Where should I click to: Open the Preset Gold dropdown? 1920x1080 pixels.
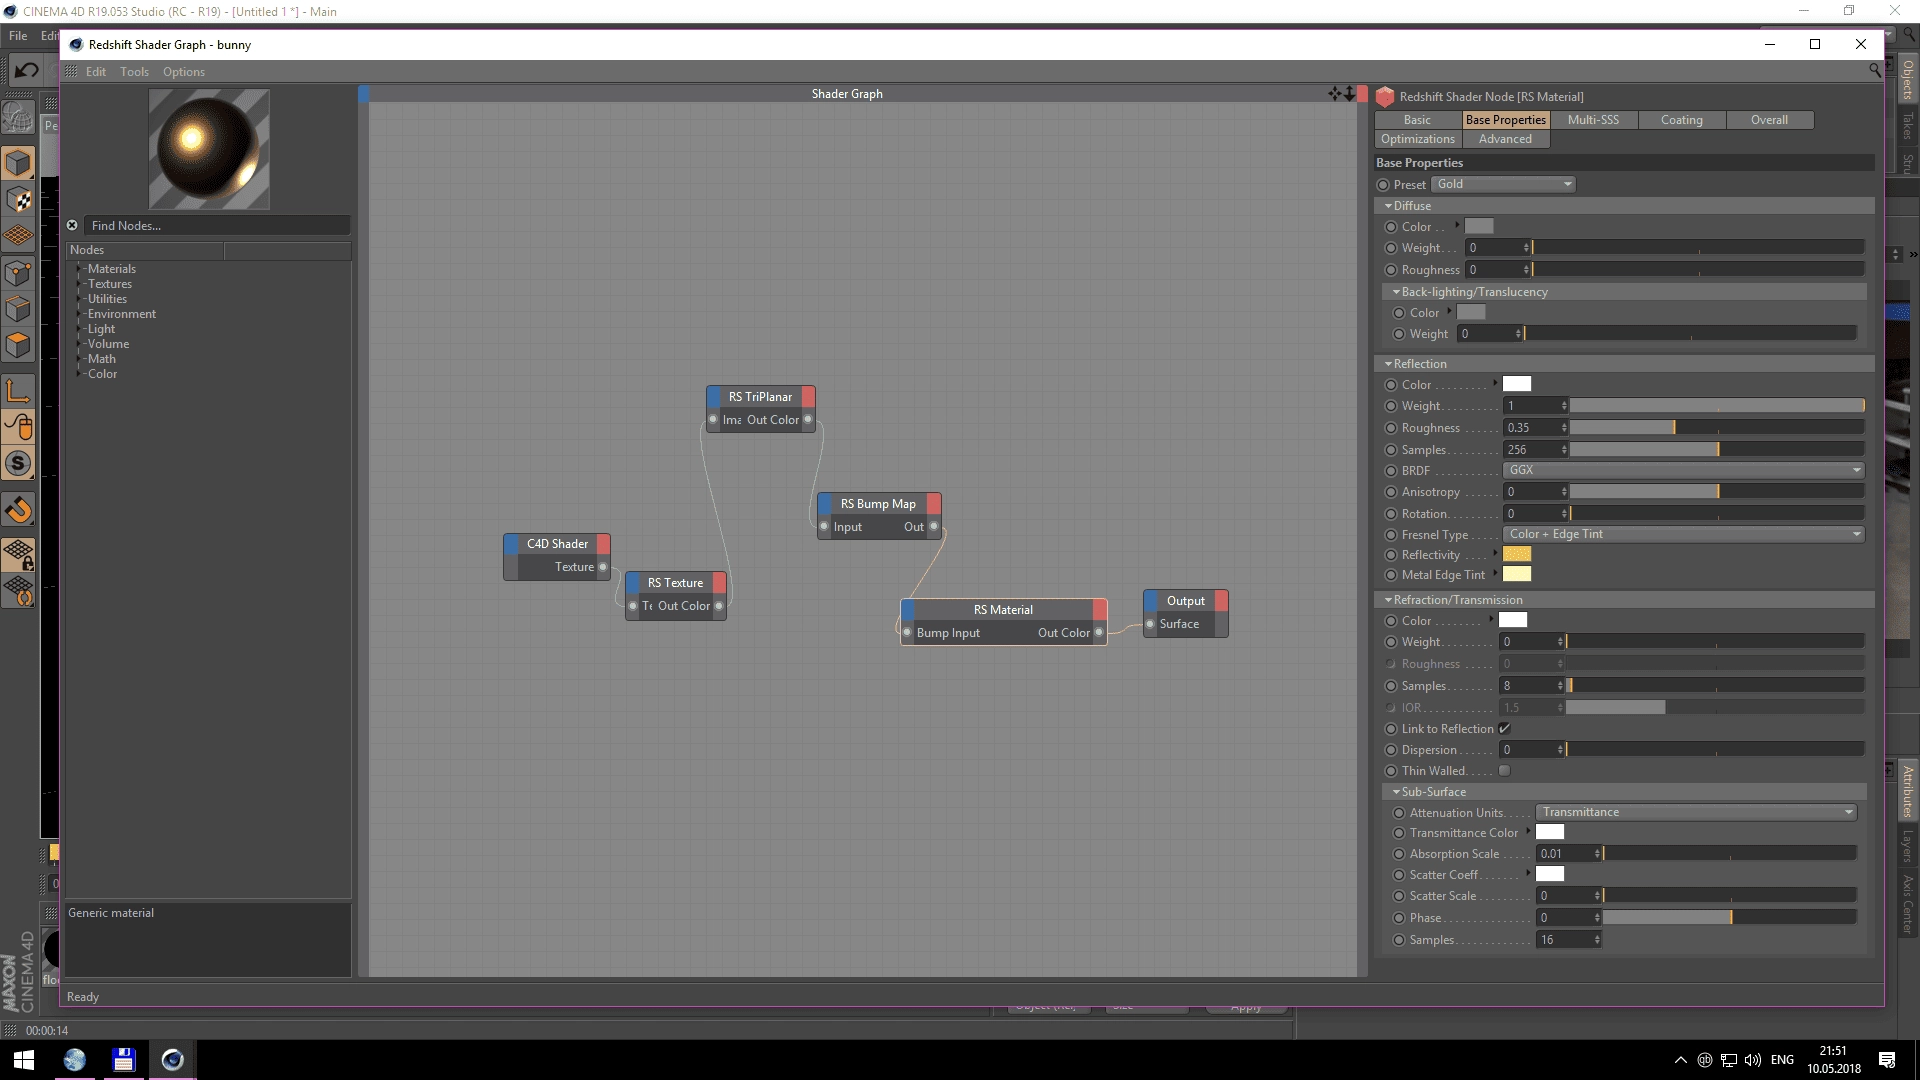[x=1504, y=184]
